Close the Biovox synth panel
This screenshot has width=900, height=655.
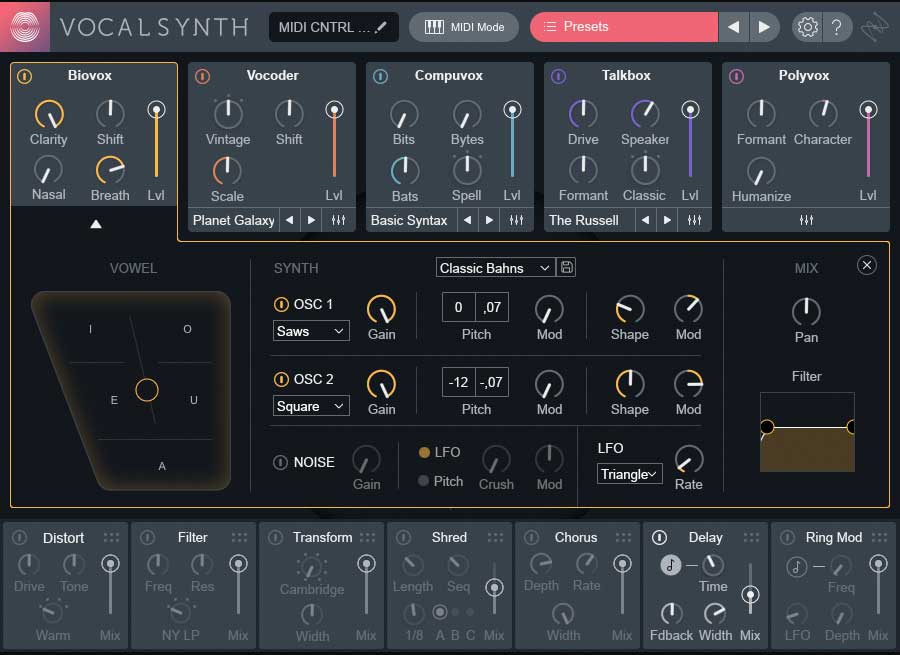tap(867, 265)
